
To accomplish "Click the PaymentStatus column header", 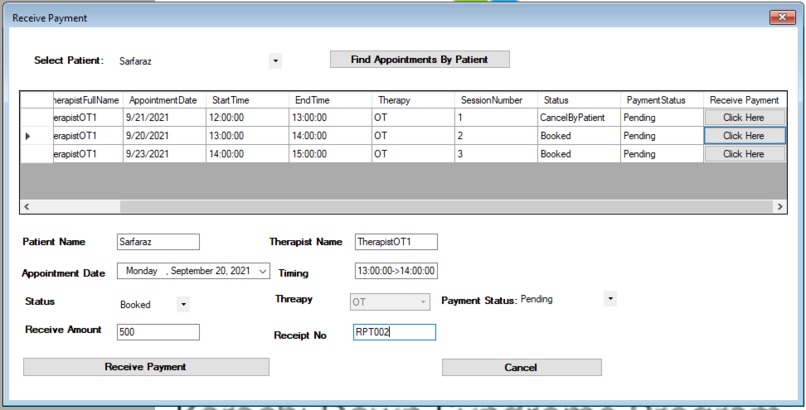I will coord(662,100).
